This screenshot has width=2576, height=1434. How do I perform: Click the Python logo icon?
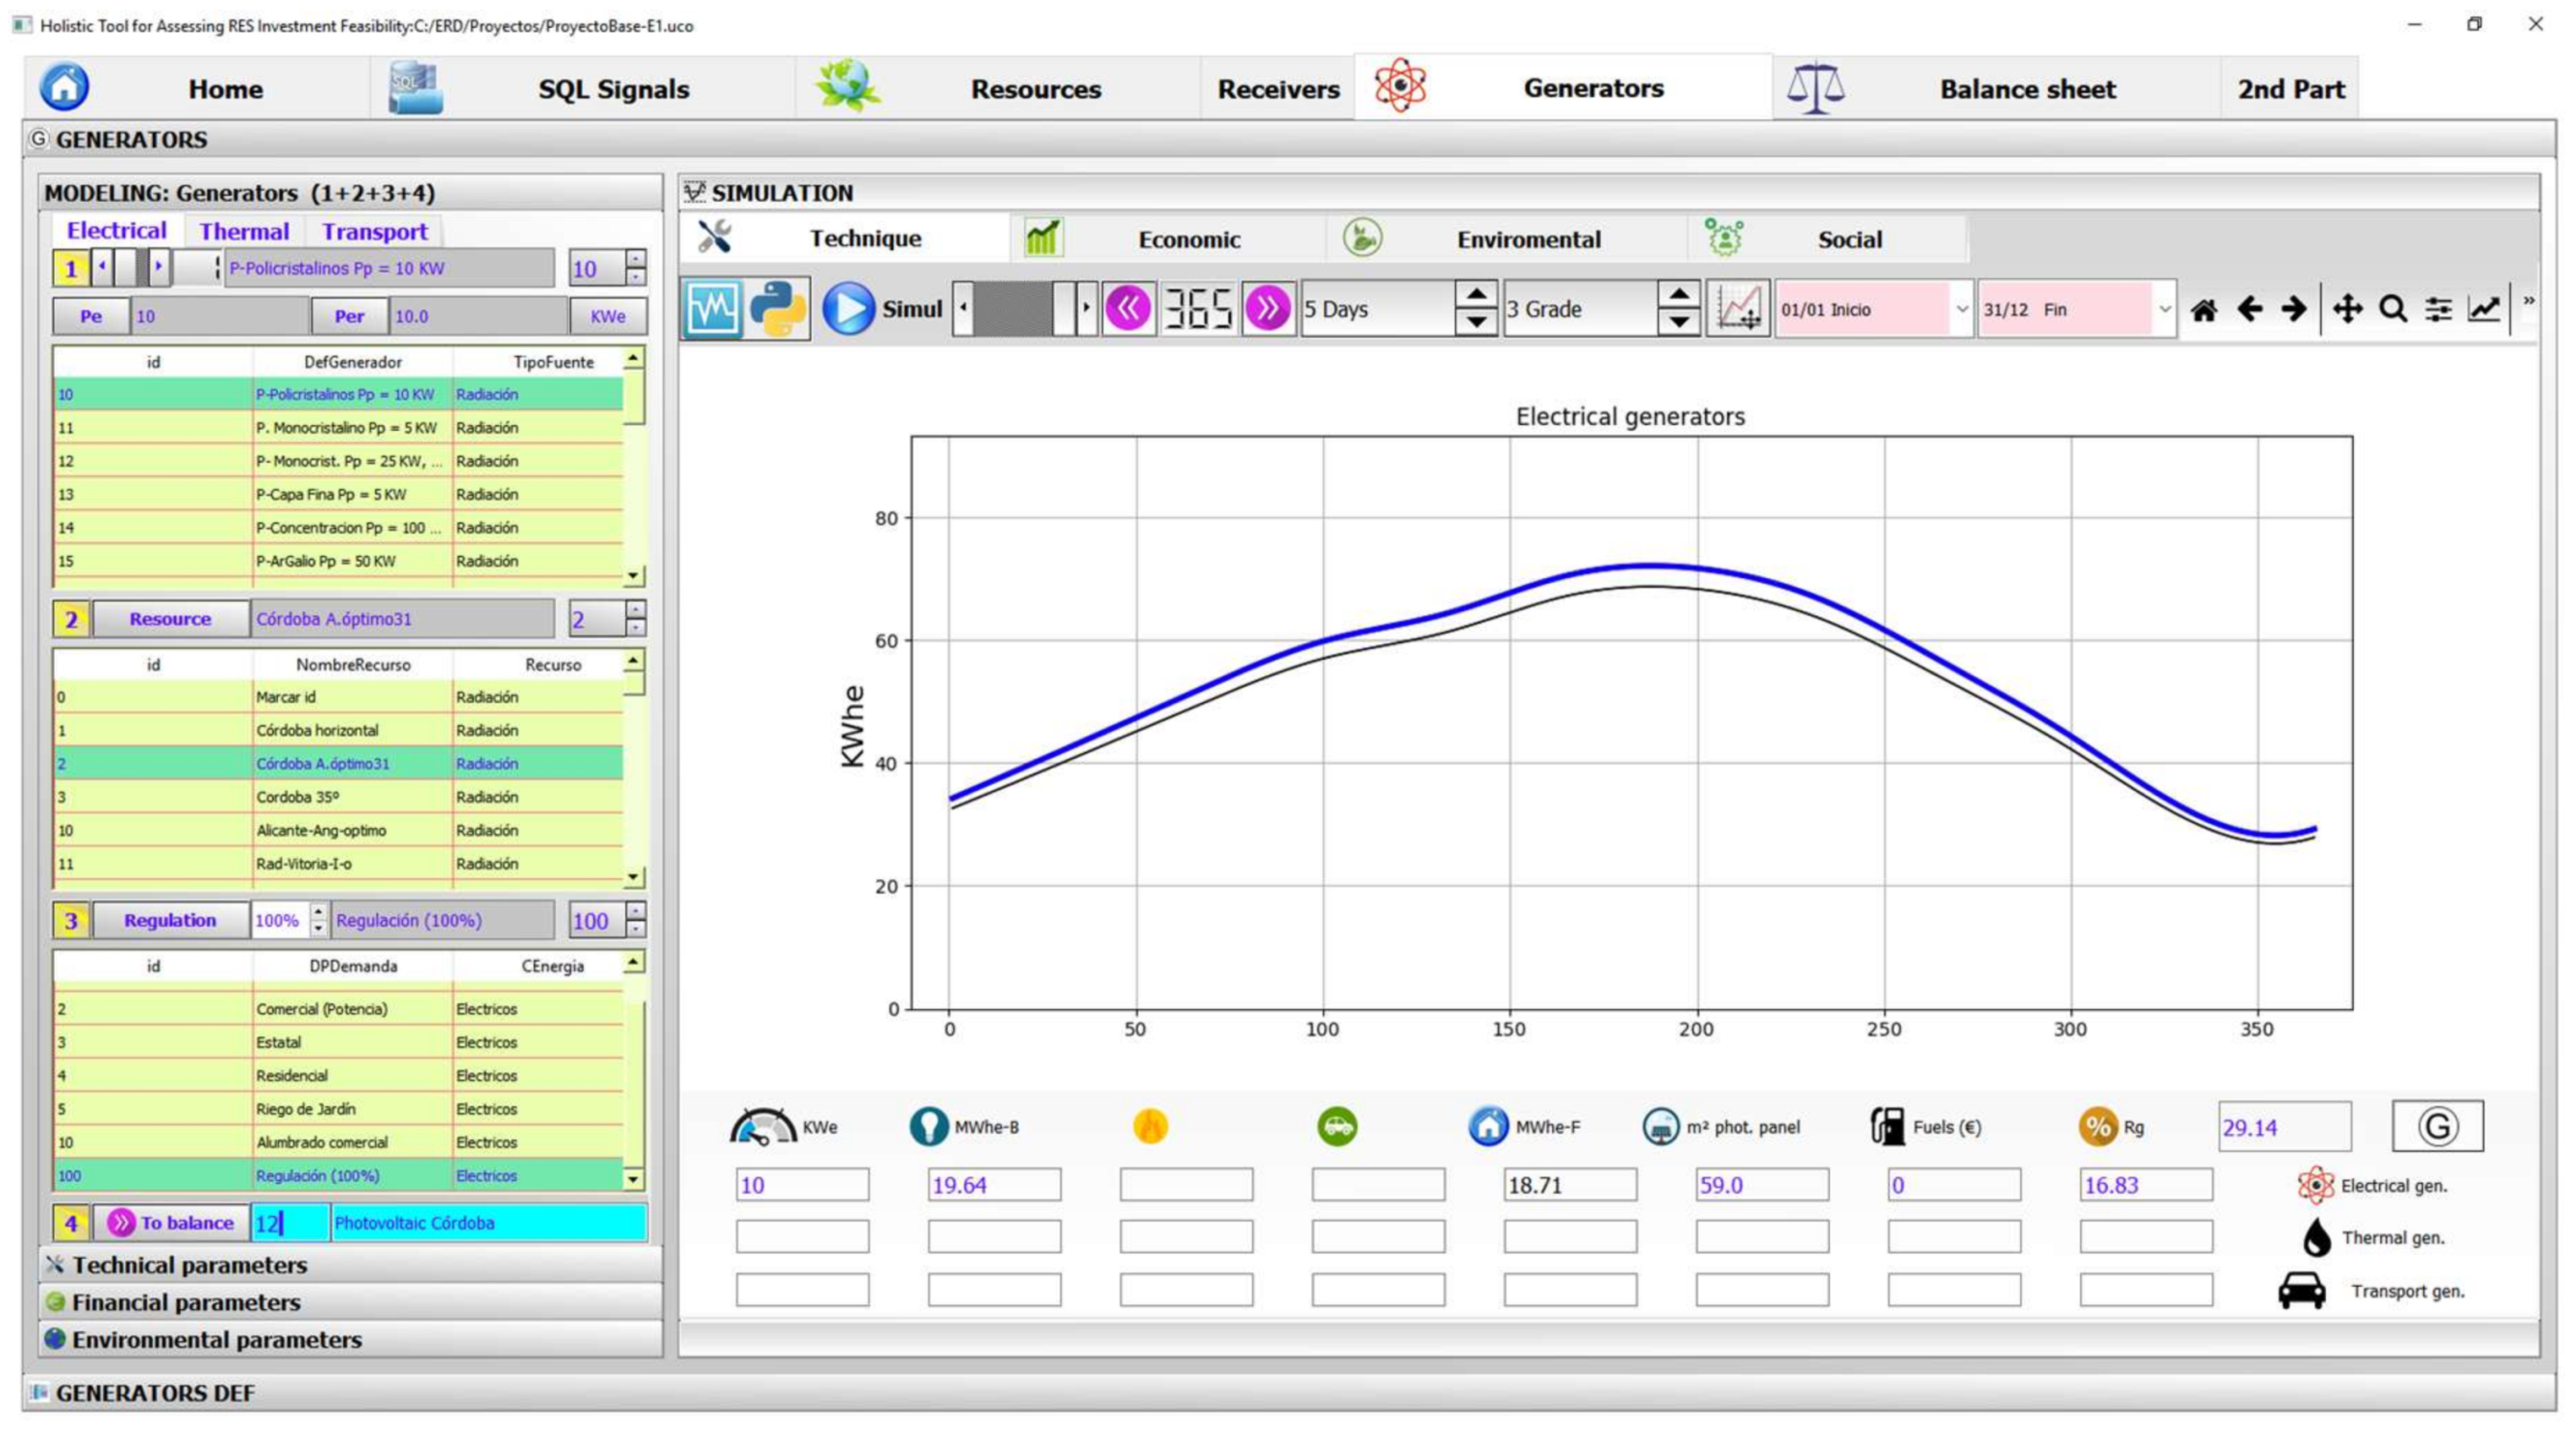778,308
